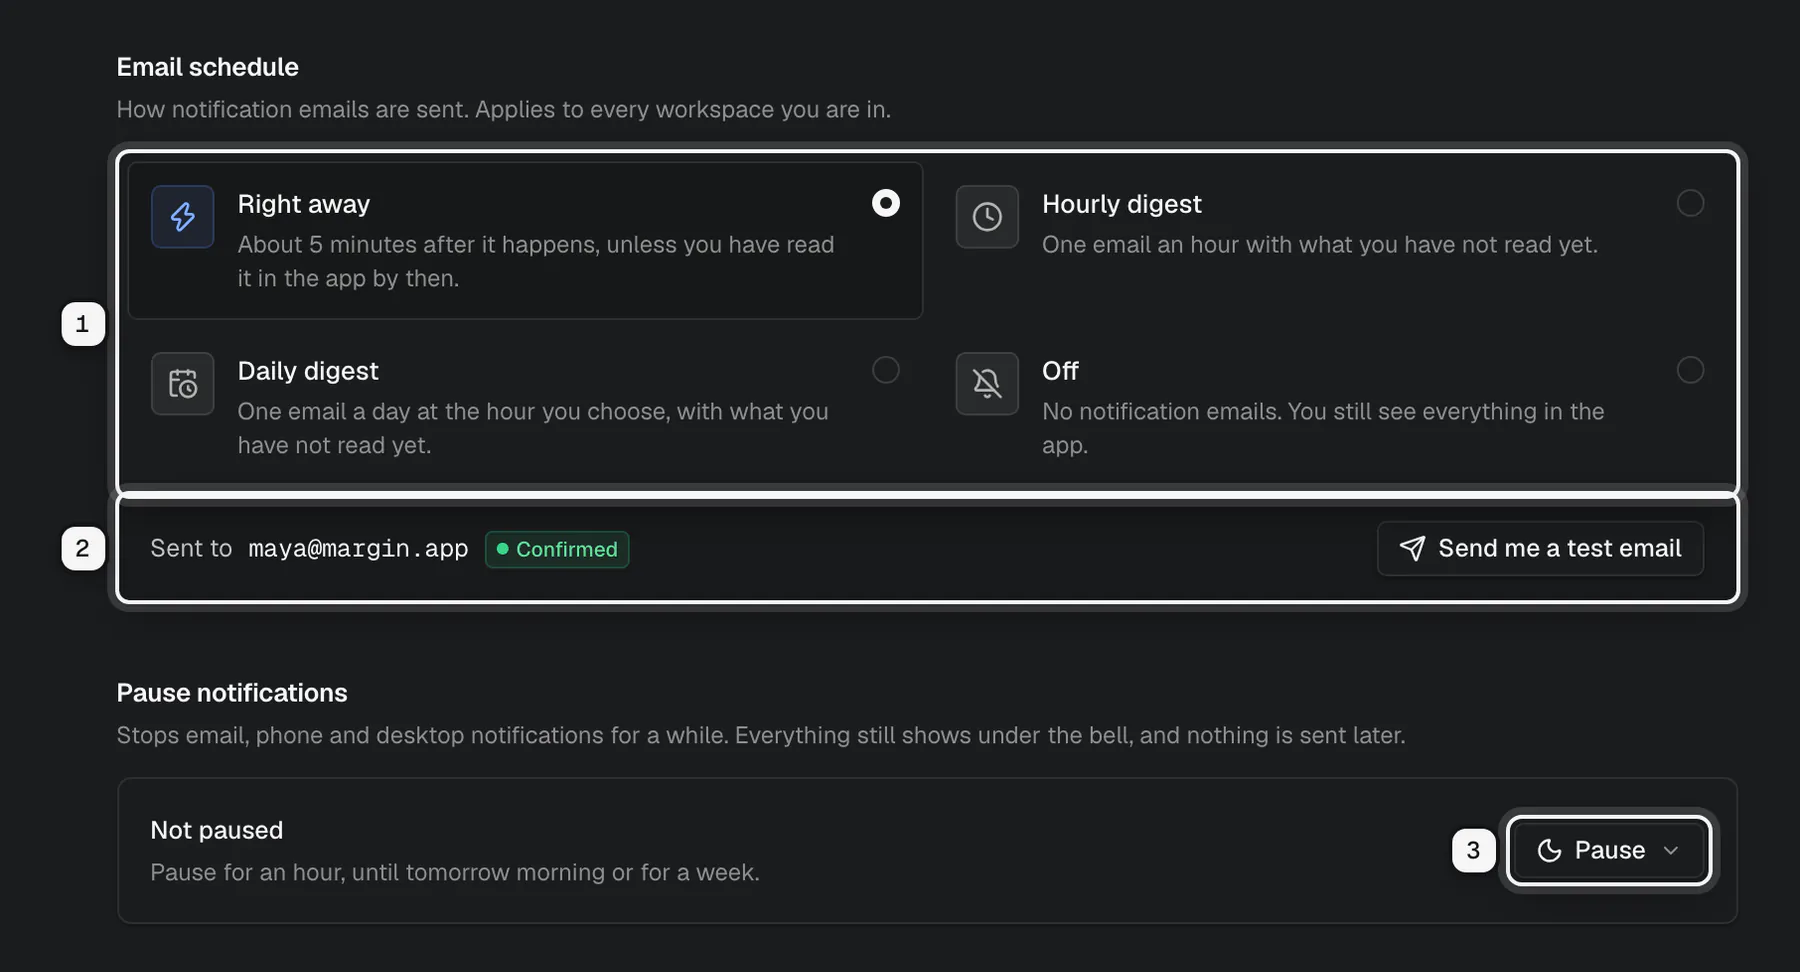Viewport: 1800px width, 972px height.
Task: Click the Email schedule heading
Action: coord(208,67)
